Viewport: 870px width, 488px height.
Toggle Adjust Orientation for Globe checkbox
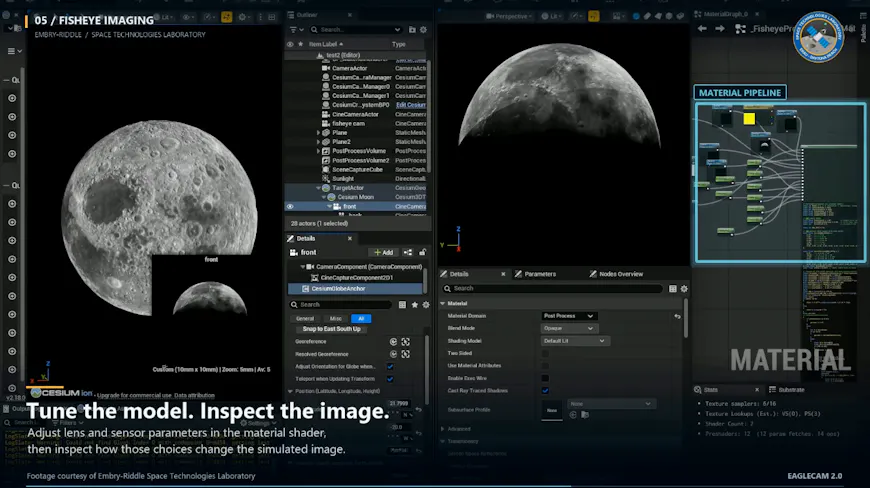click(x=390, y=367)
